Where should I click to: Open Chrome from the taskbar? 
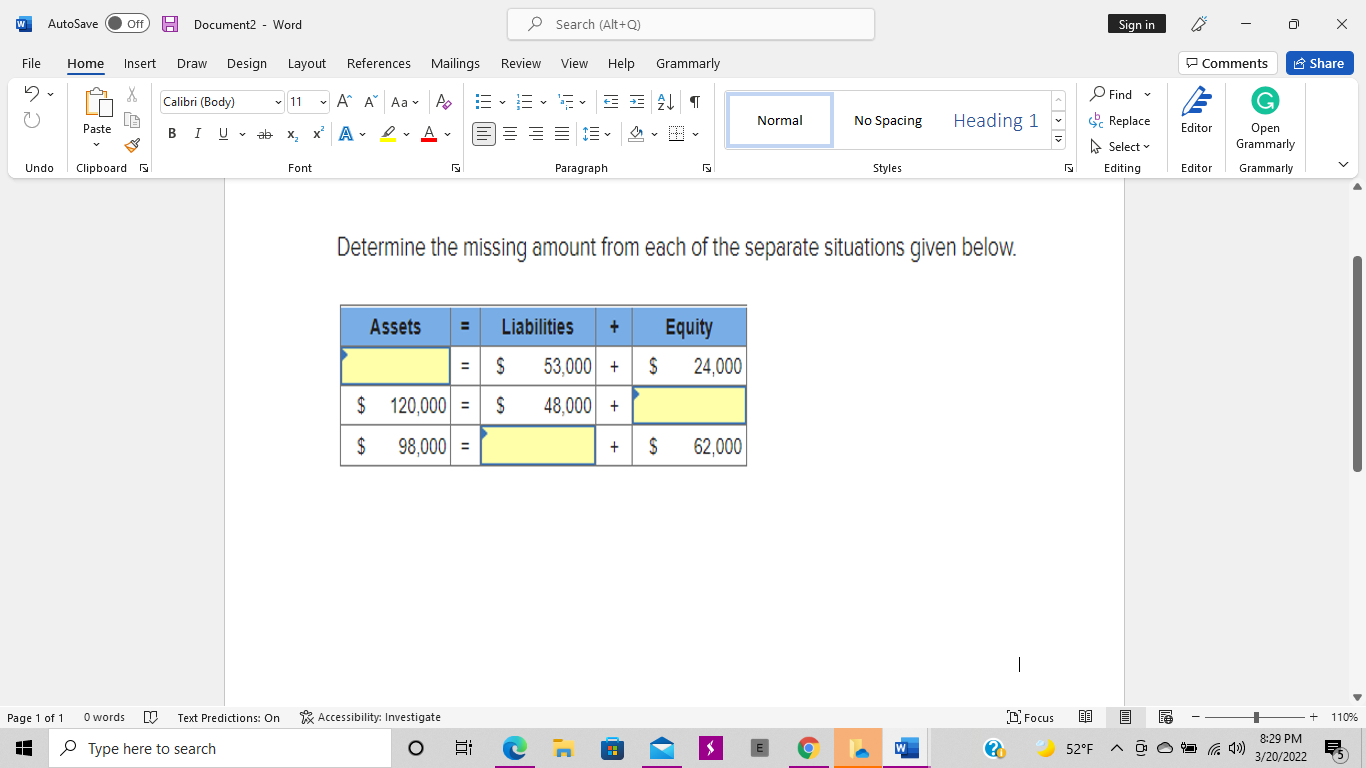click(x=808, y=748)
